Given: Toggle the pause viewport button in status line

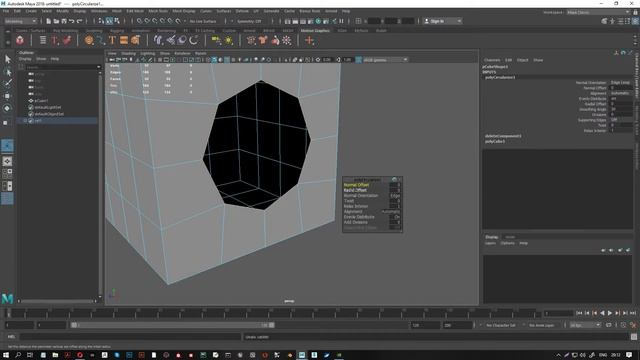Looking at the screenshot, I should pos(341,21).
